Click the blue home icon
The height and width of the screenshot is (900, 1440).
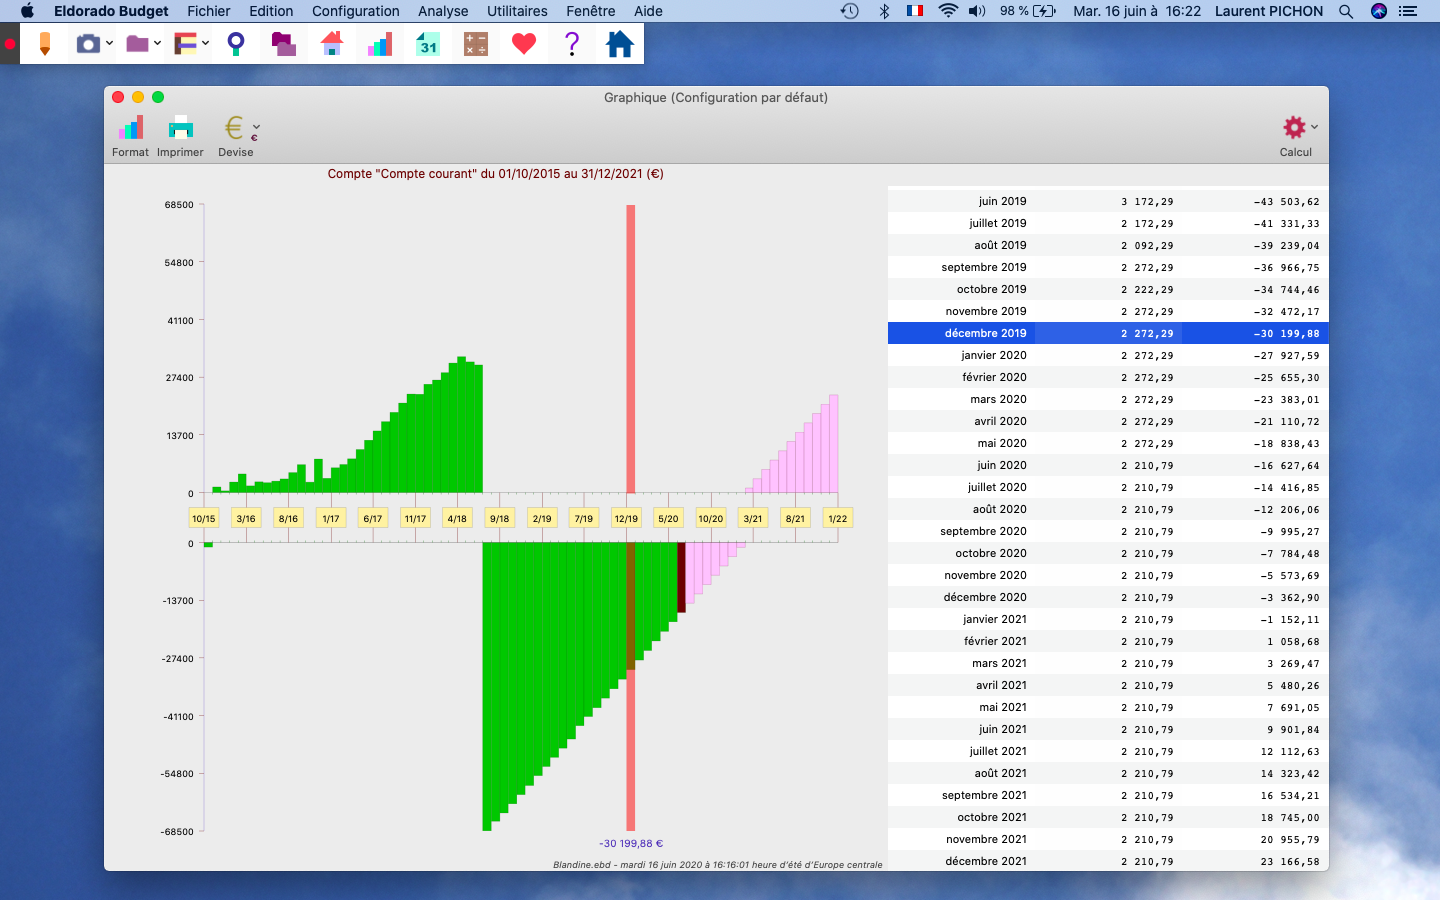click(620, 44)
